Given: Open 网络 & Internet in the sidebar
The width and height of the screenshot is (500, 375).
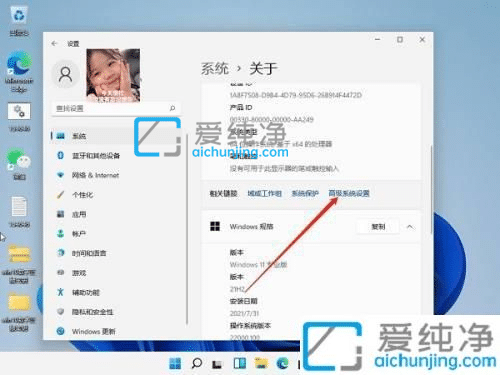Looking at the screenshot, I should (95, 175).
